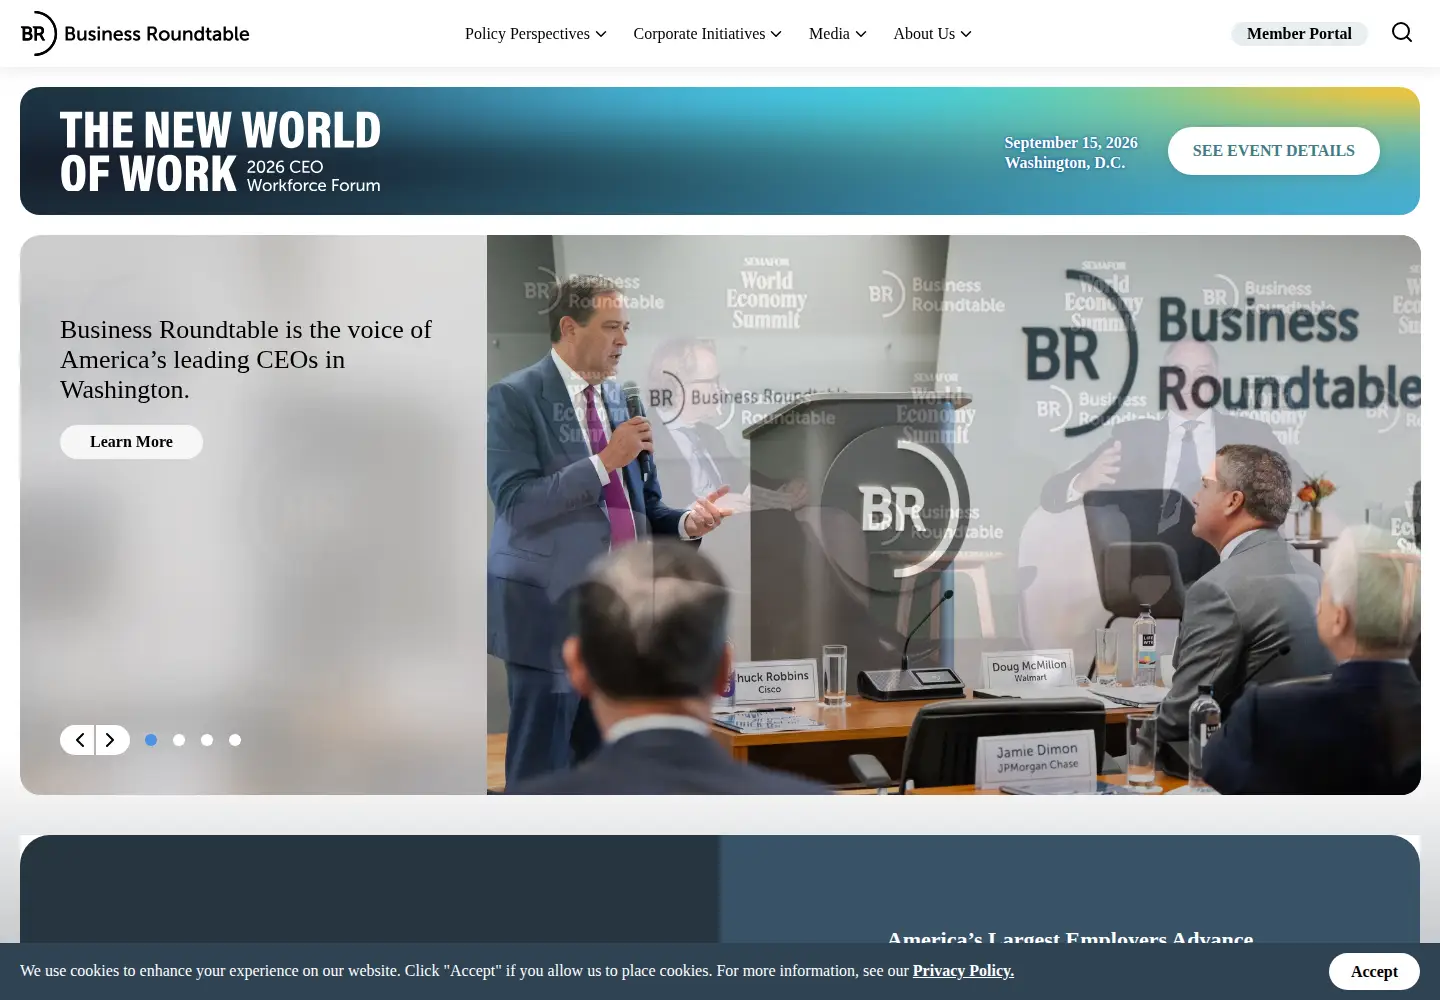Screen dimensions: 1440x1000
Task: Click the 'voice of America's leading CEOs' headline
Action: click(246, 360)
